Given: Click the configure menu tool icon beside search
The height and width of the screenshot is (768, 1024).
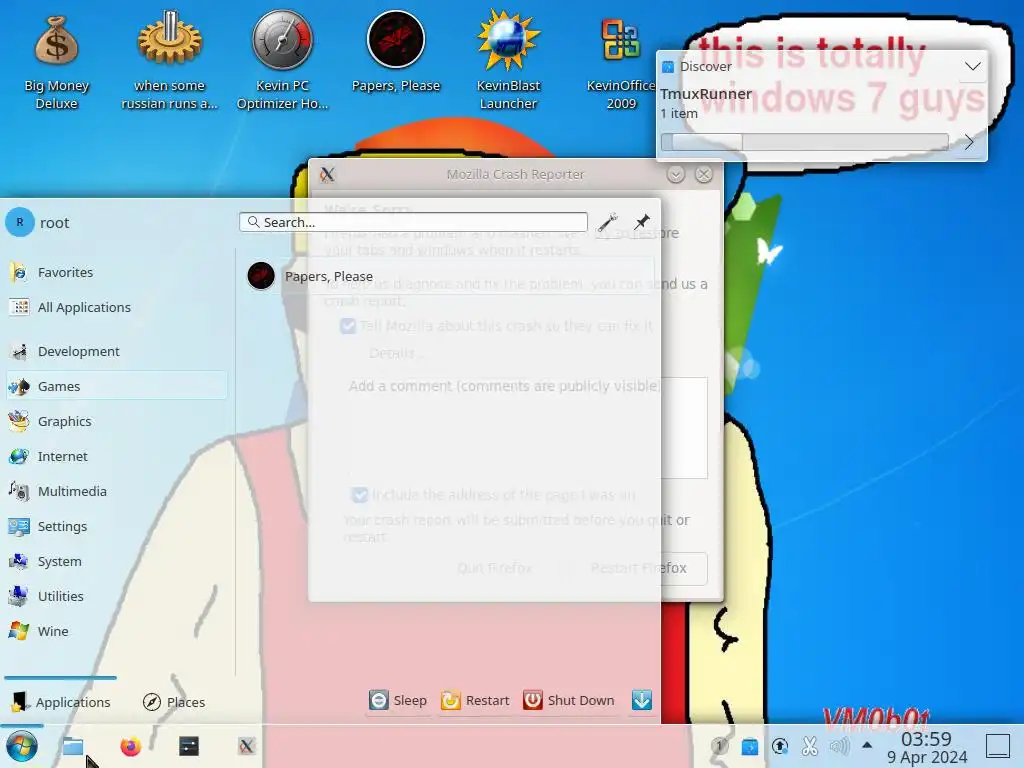Looking at the screenshot, I should coord(607,222).
